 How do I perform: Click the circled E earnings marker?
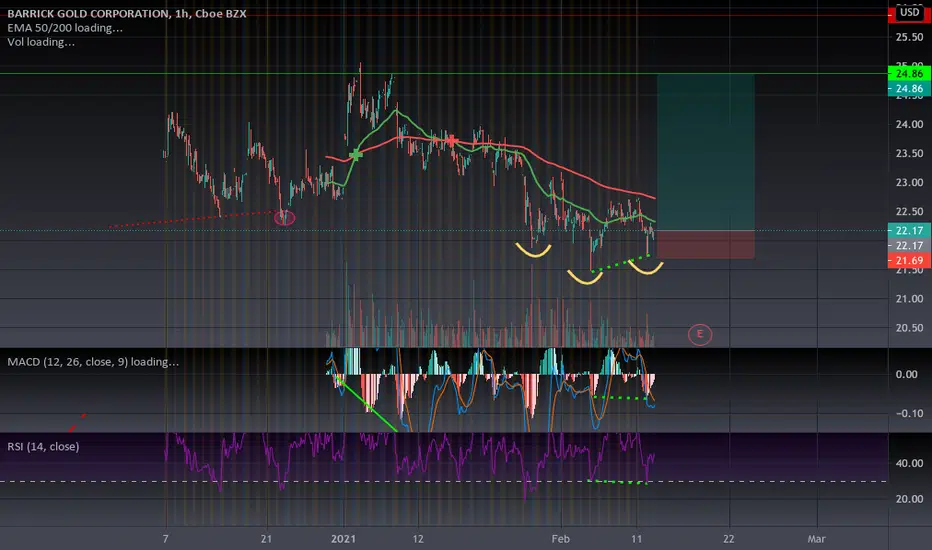(700, 334)
